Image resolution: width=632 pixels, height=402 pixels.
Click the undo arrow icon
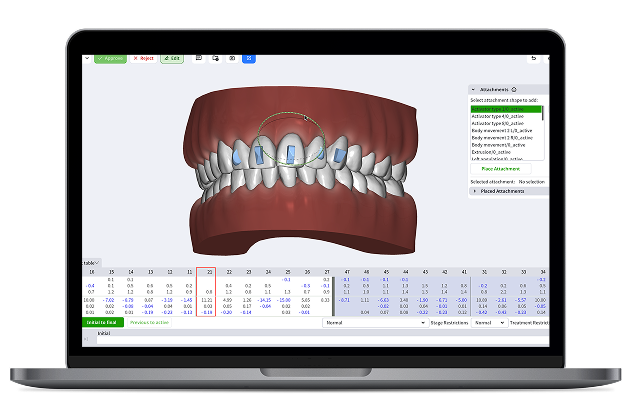[x=534, y=59]
